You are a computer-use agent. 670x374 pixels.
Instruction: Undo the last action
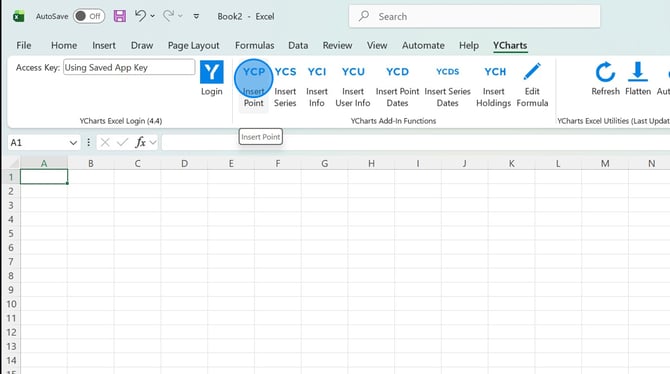click(x=140, y=16)
